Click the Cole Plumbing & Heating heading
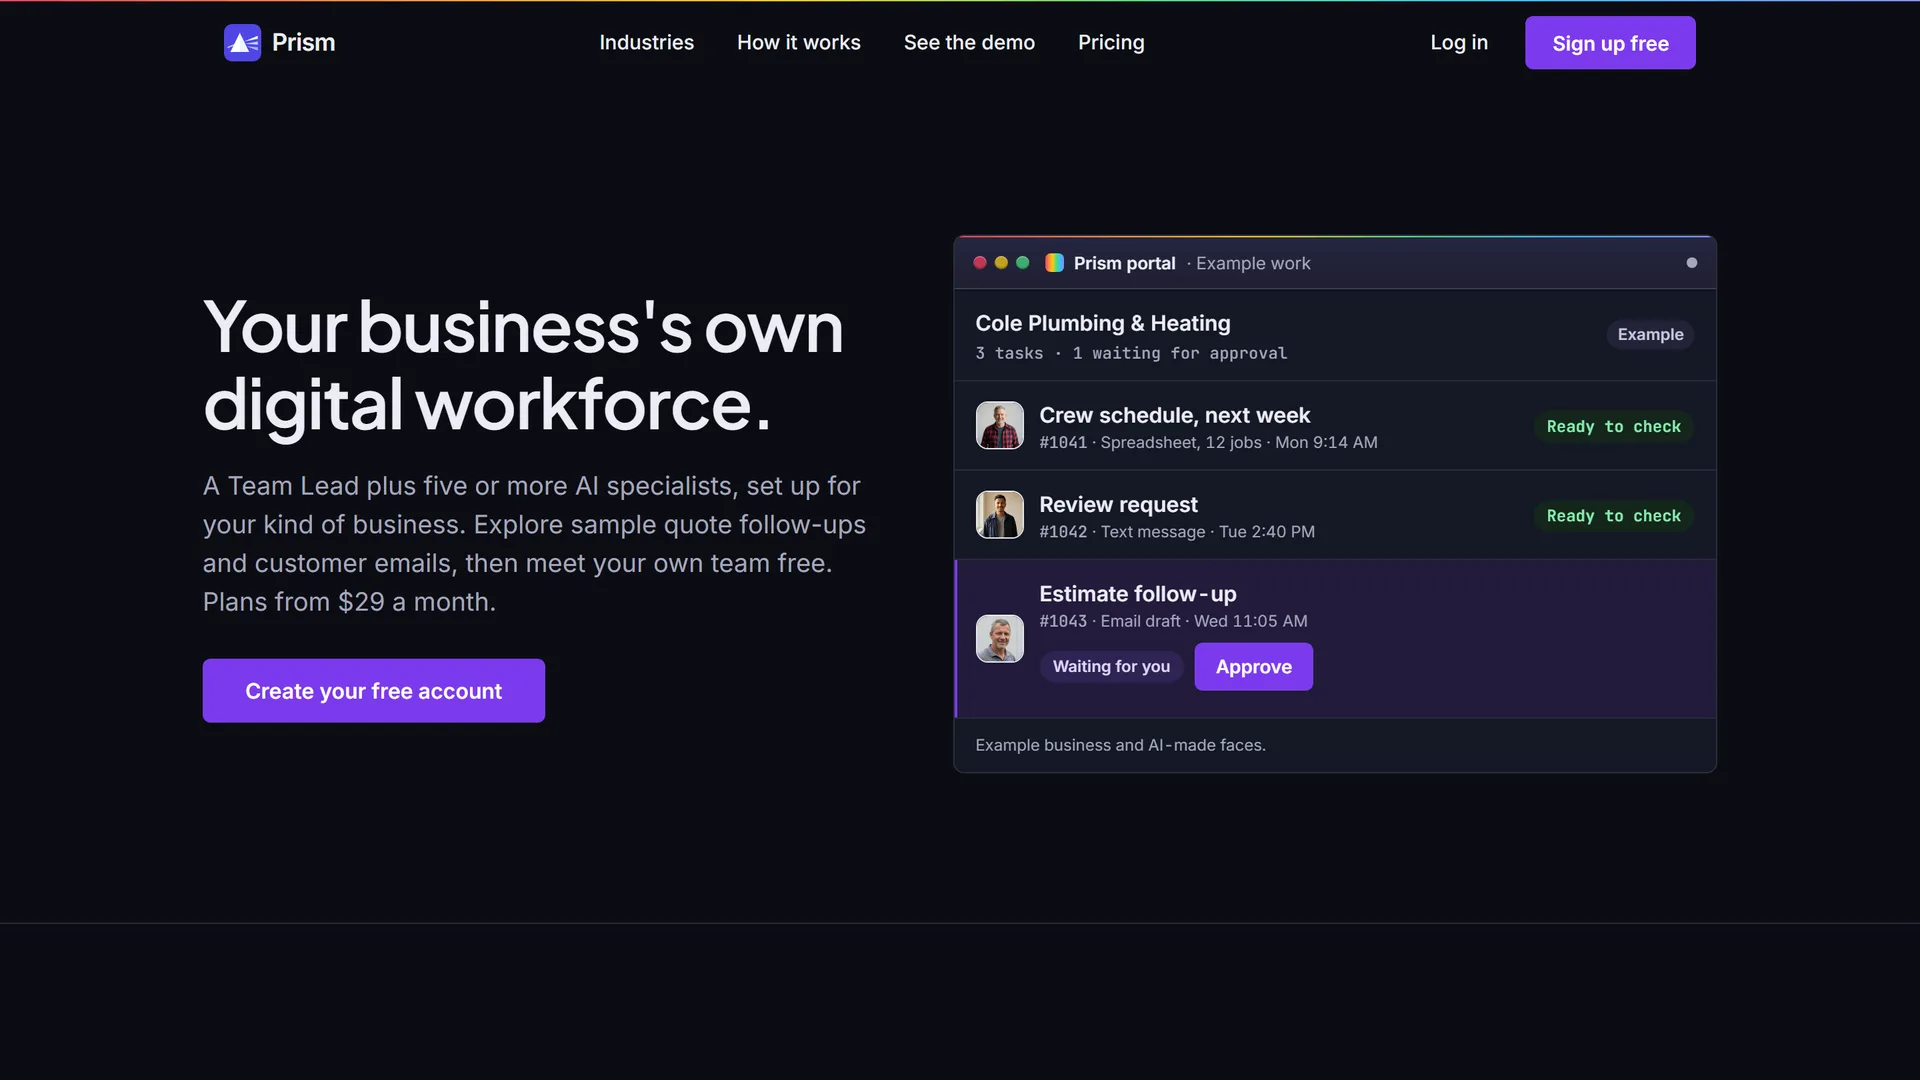This screenshot has width=1920, height=1080. click(x=1103, y=323)
